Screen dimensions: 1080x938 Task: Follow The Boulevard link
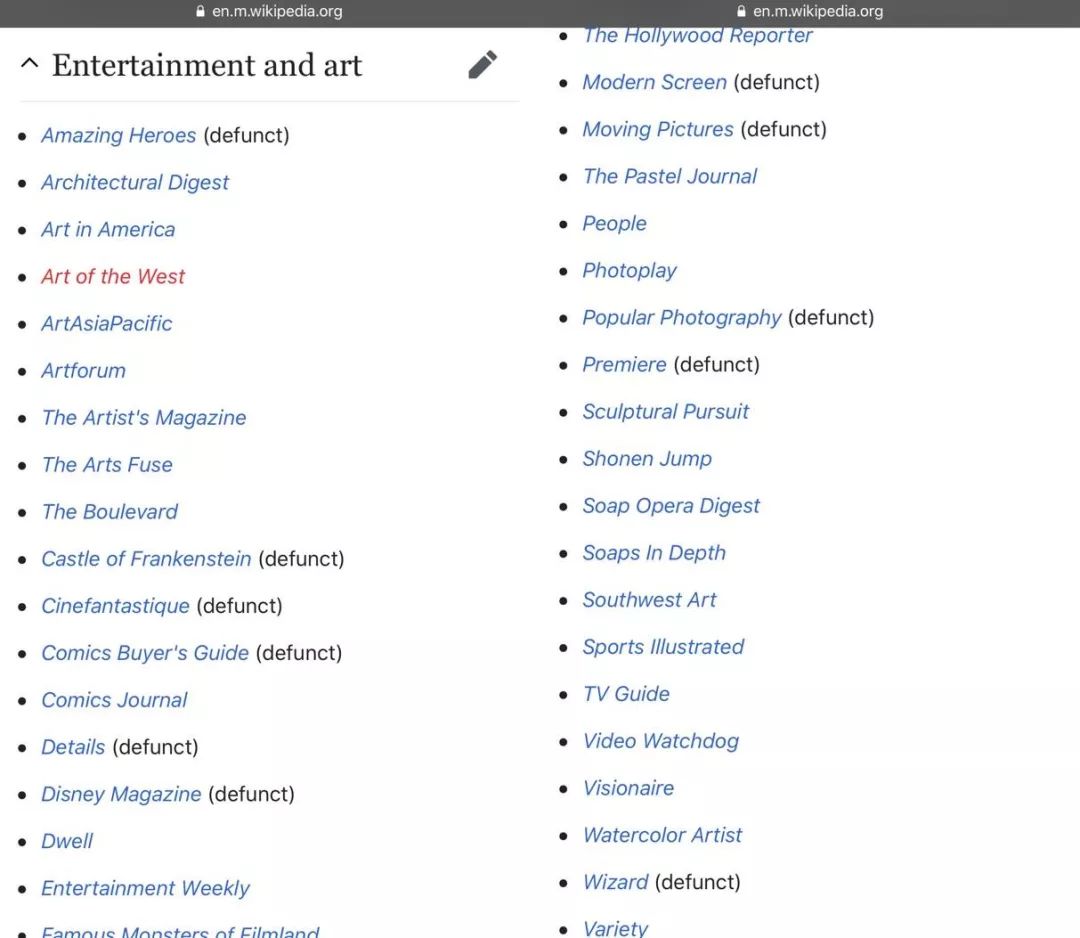point(110,512)
